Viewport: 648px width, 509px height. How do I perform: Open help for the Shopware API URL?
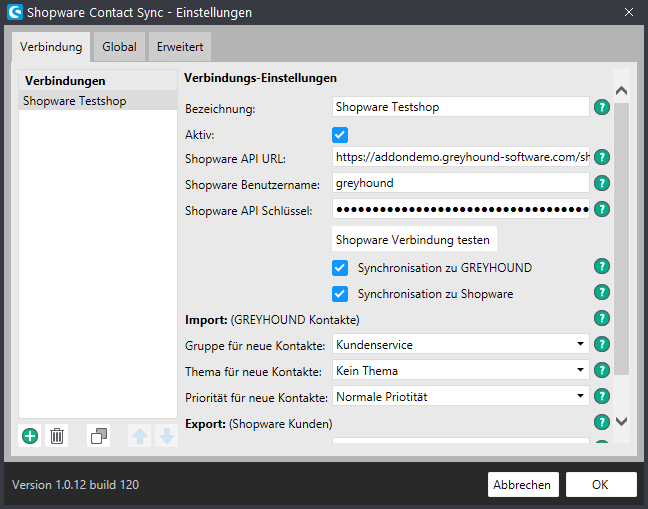(x=602, y=157)
